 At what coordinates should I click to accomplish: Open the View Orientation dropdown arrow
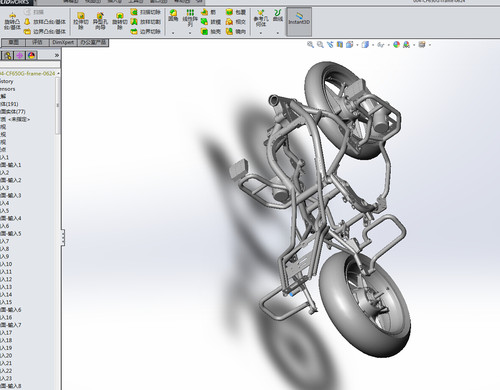click(x=357, y=45)
